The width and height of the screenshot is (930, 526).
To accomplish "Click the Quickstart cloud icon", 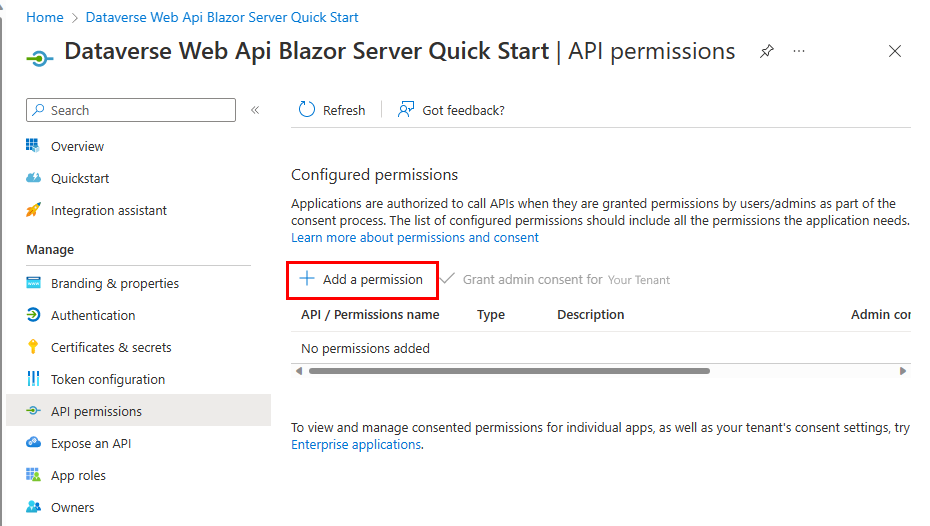I will (33, 178).
